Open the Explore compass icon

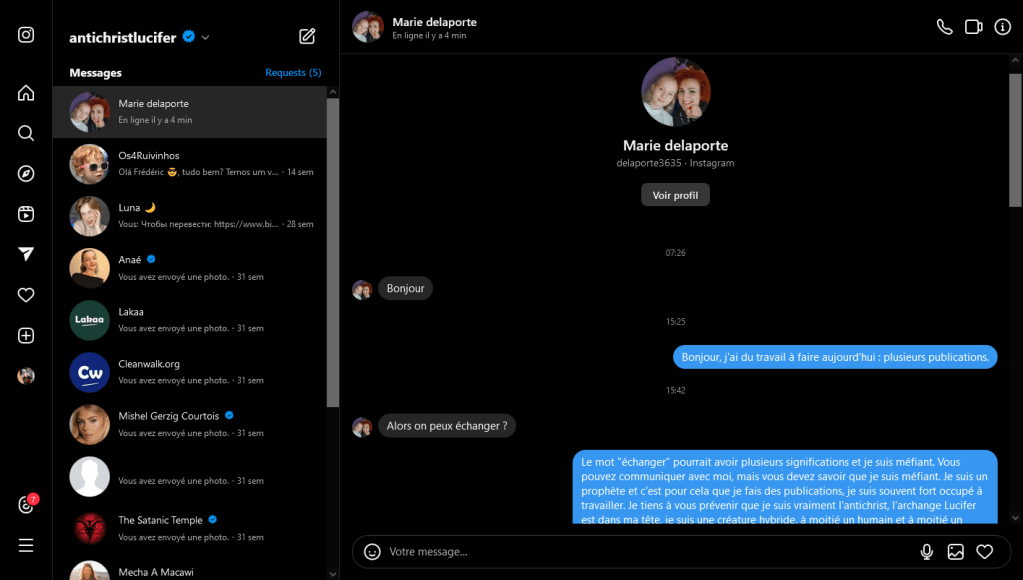point(26,174)
